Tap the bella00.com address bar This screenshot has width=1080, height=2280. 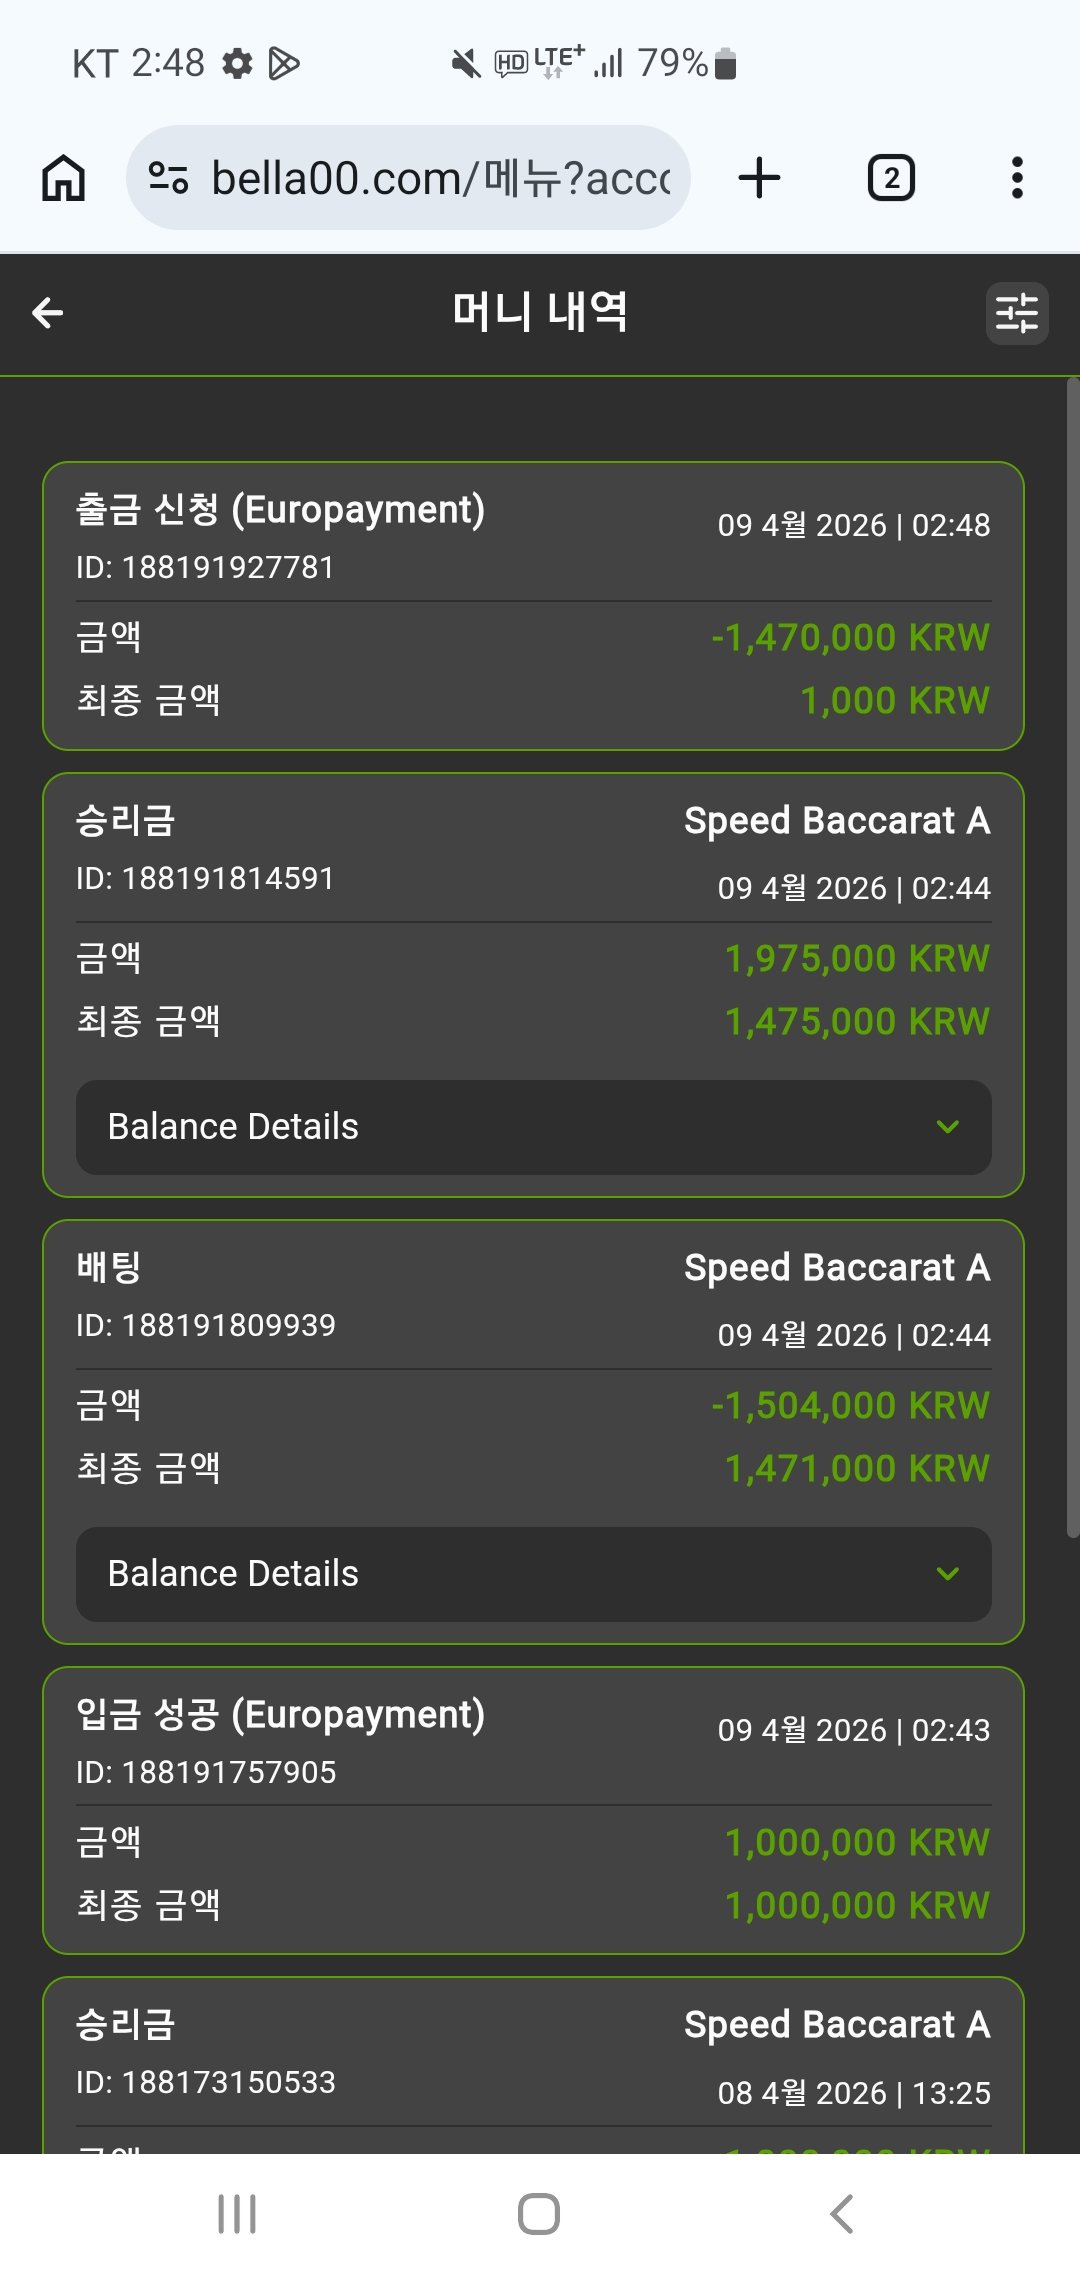(x=440, y=178)
